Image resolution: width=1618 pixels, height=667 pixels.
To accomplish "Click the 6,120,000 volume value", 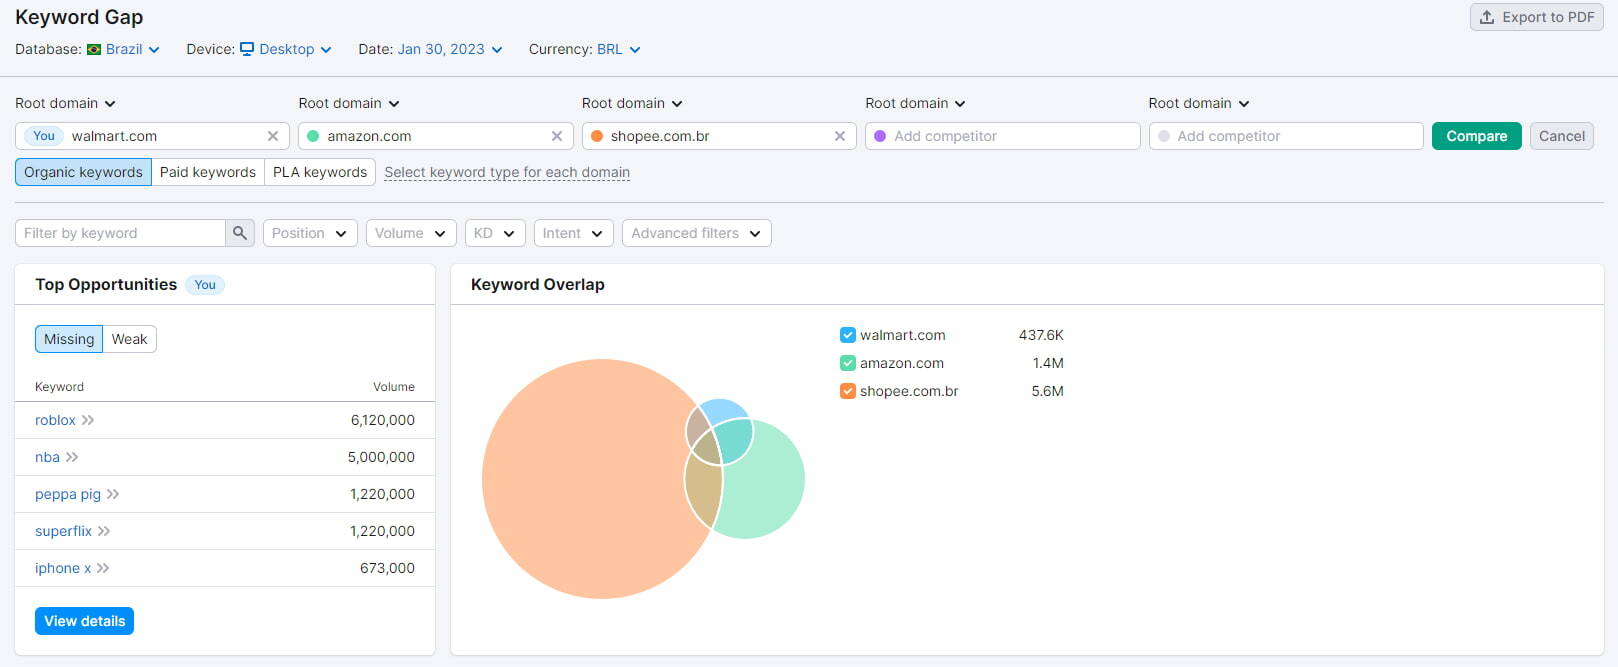I will 382,420.
